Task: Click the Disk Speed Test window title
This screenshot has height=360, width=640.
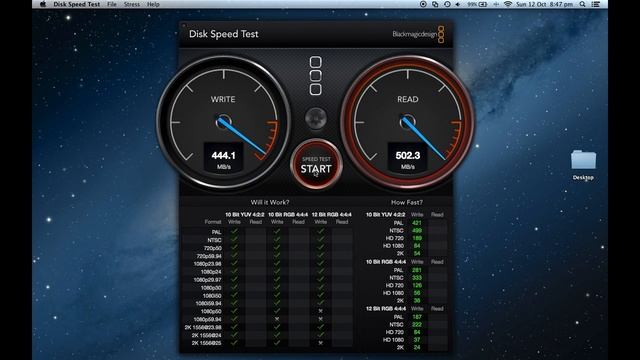Action: pos(224,34)
